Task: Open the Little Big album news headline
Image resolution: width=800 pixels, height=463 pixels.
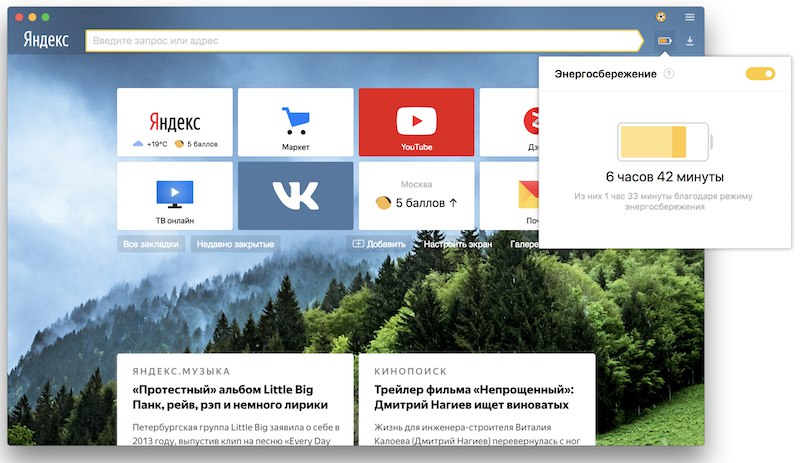Action: pos(230,397)
